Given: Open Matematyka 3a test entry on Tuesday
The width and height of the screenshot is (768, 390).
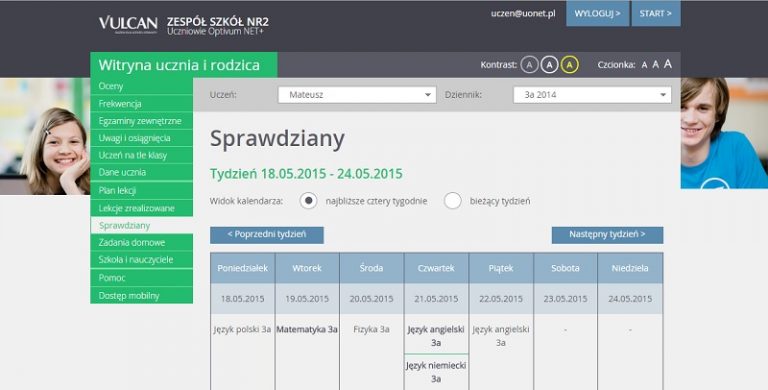Looking at the screenshot, I should pos(307,330).
